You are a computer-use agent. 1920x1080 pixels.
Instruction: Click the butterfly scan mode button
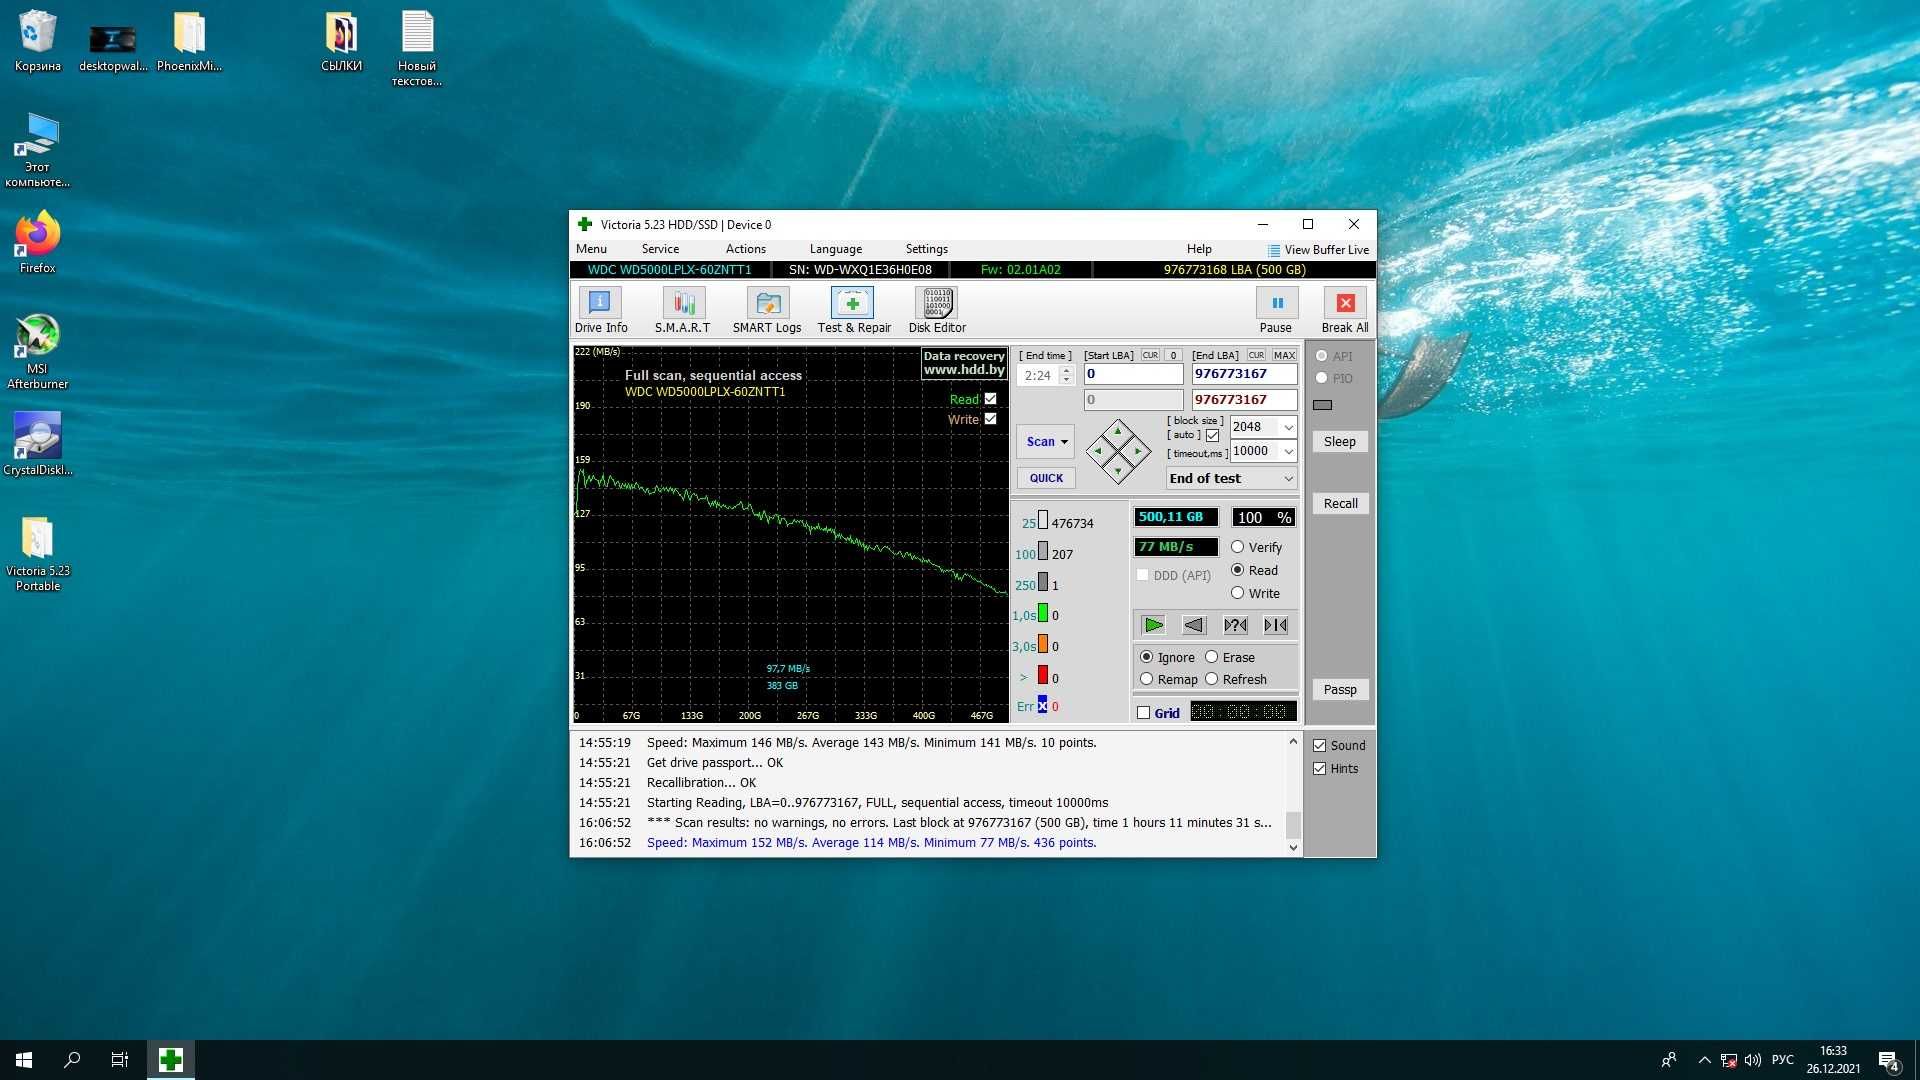(1276, 625)
